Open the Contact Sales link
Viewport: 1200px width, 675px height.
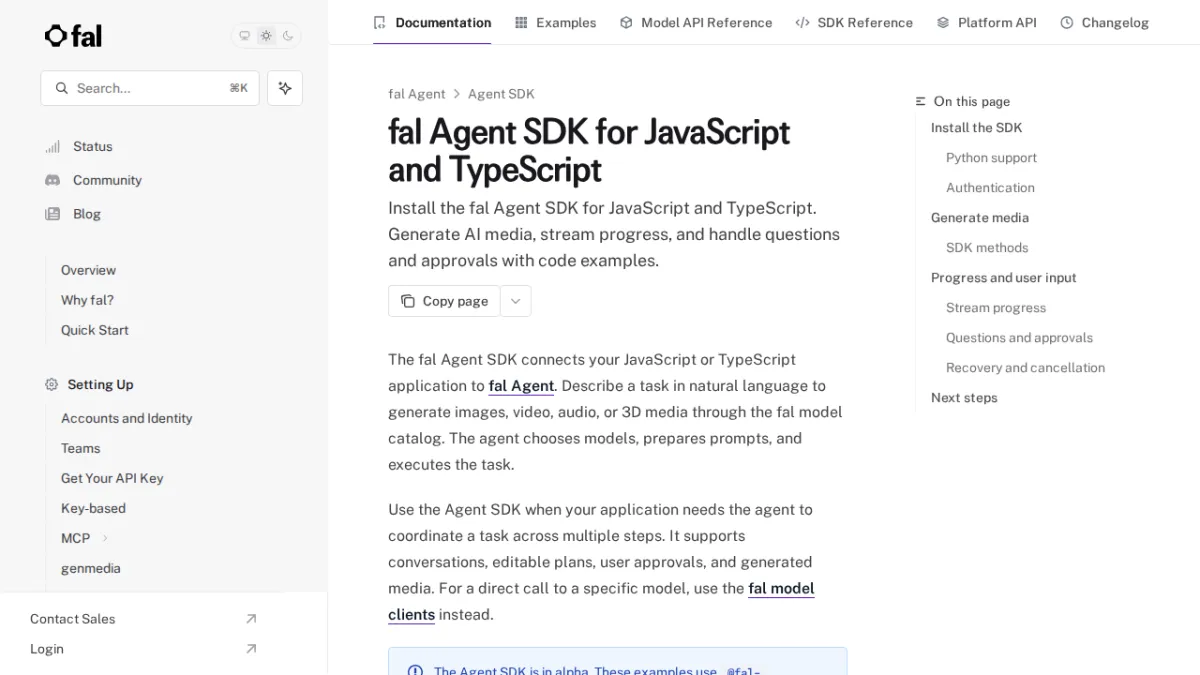[x=73, y=619]
